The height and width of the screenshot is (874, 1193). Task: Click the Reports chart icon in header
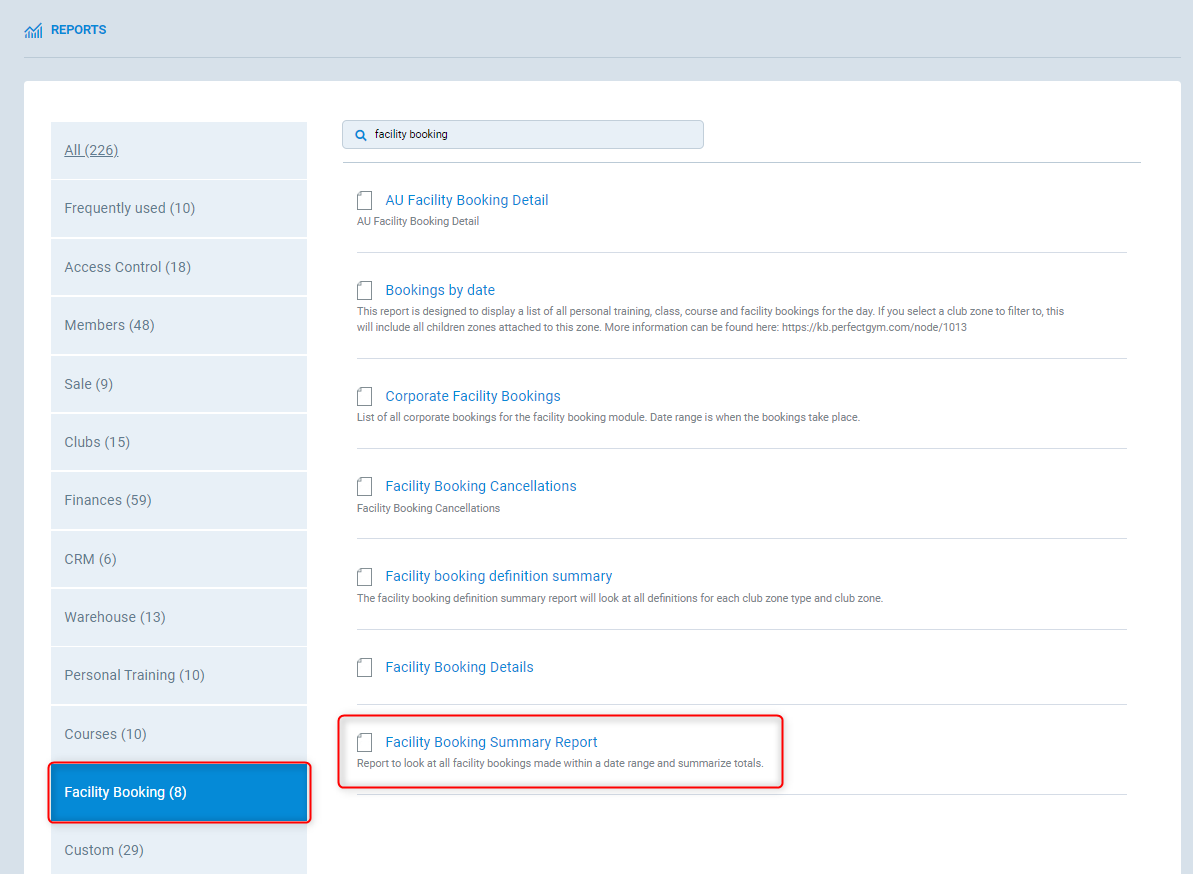click(33, 31)
